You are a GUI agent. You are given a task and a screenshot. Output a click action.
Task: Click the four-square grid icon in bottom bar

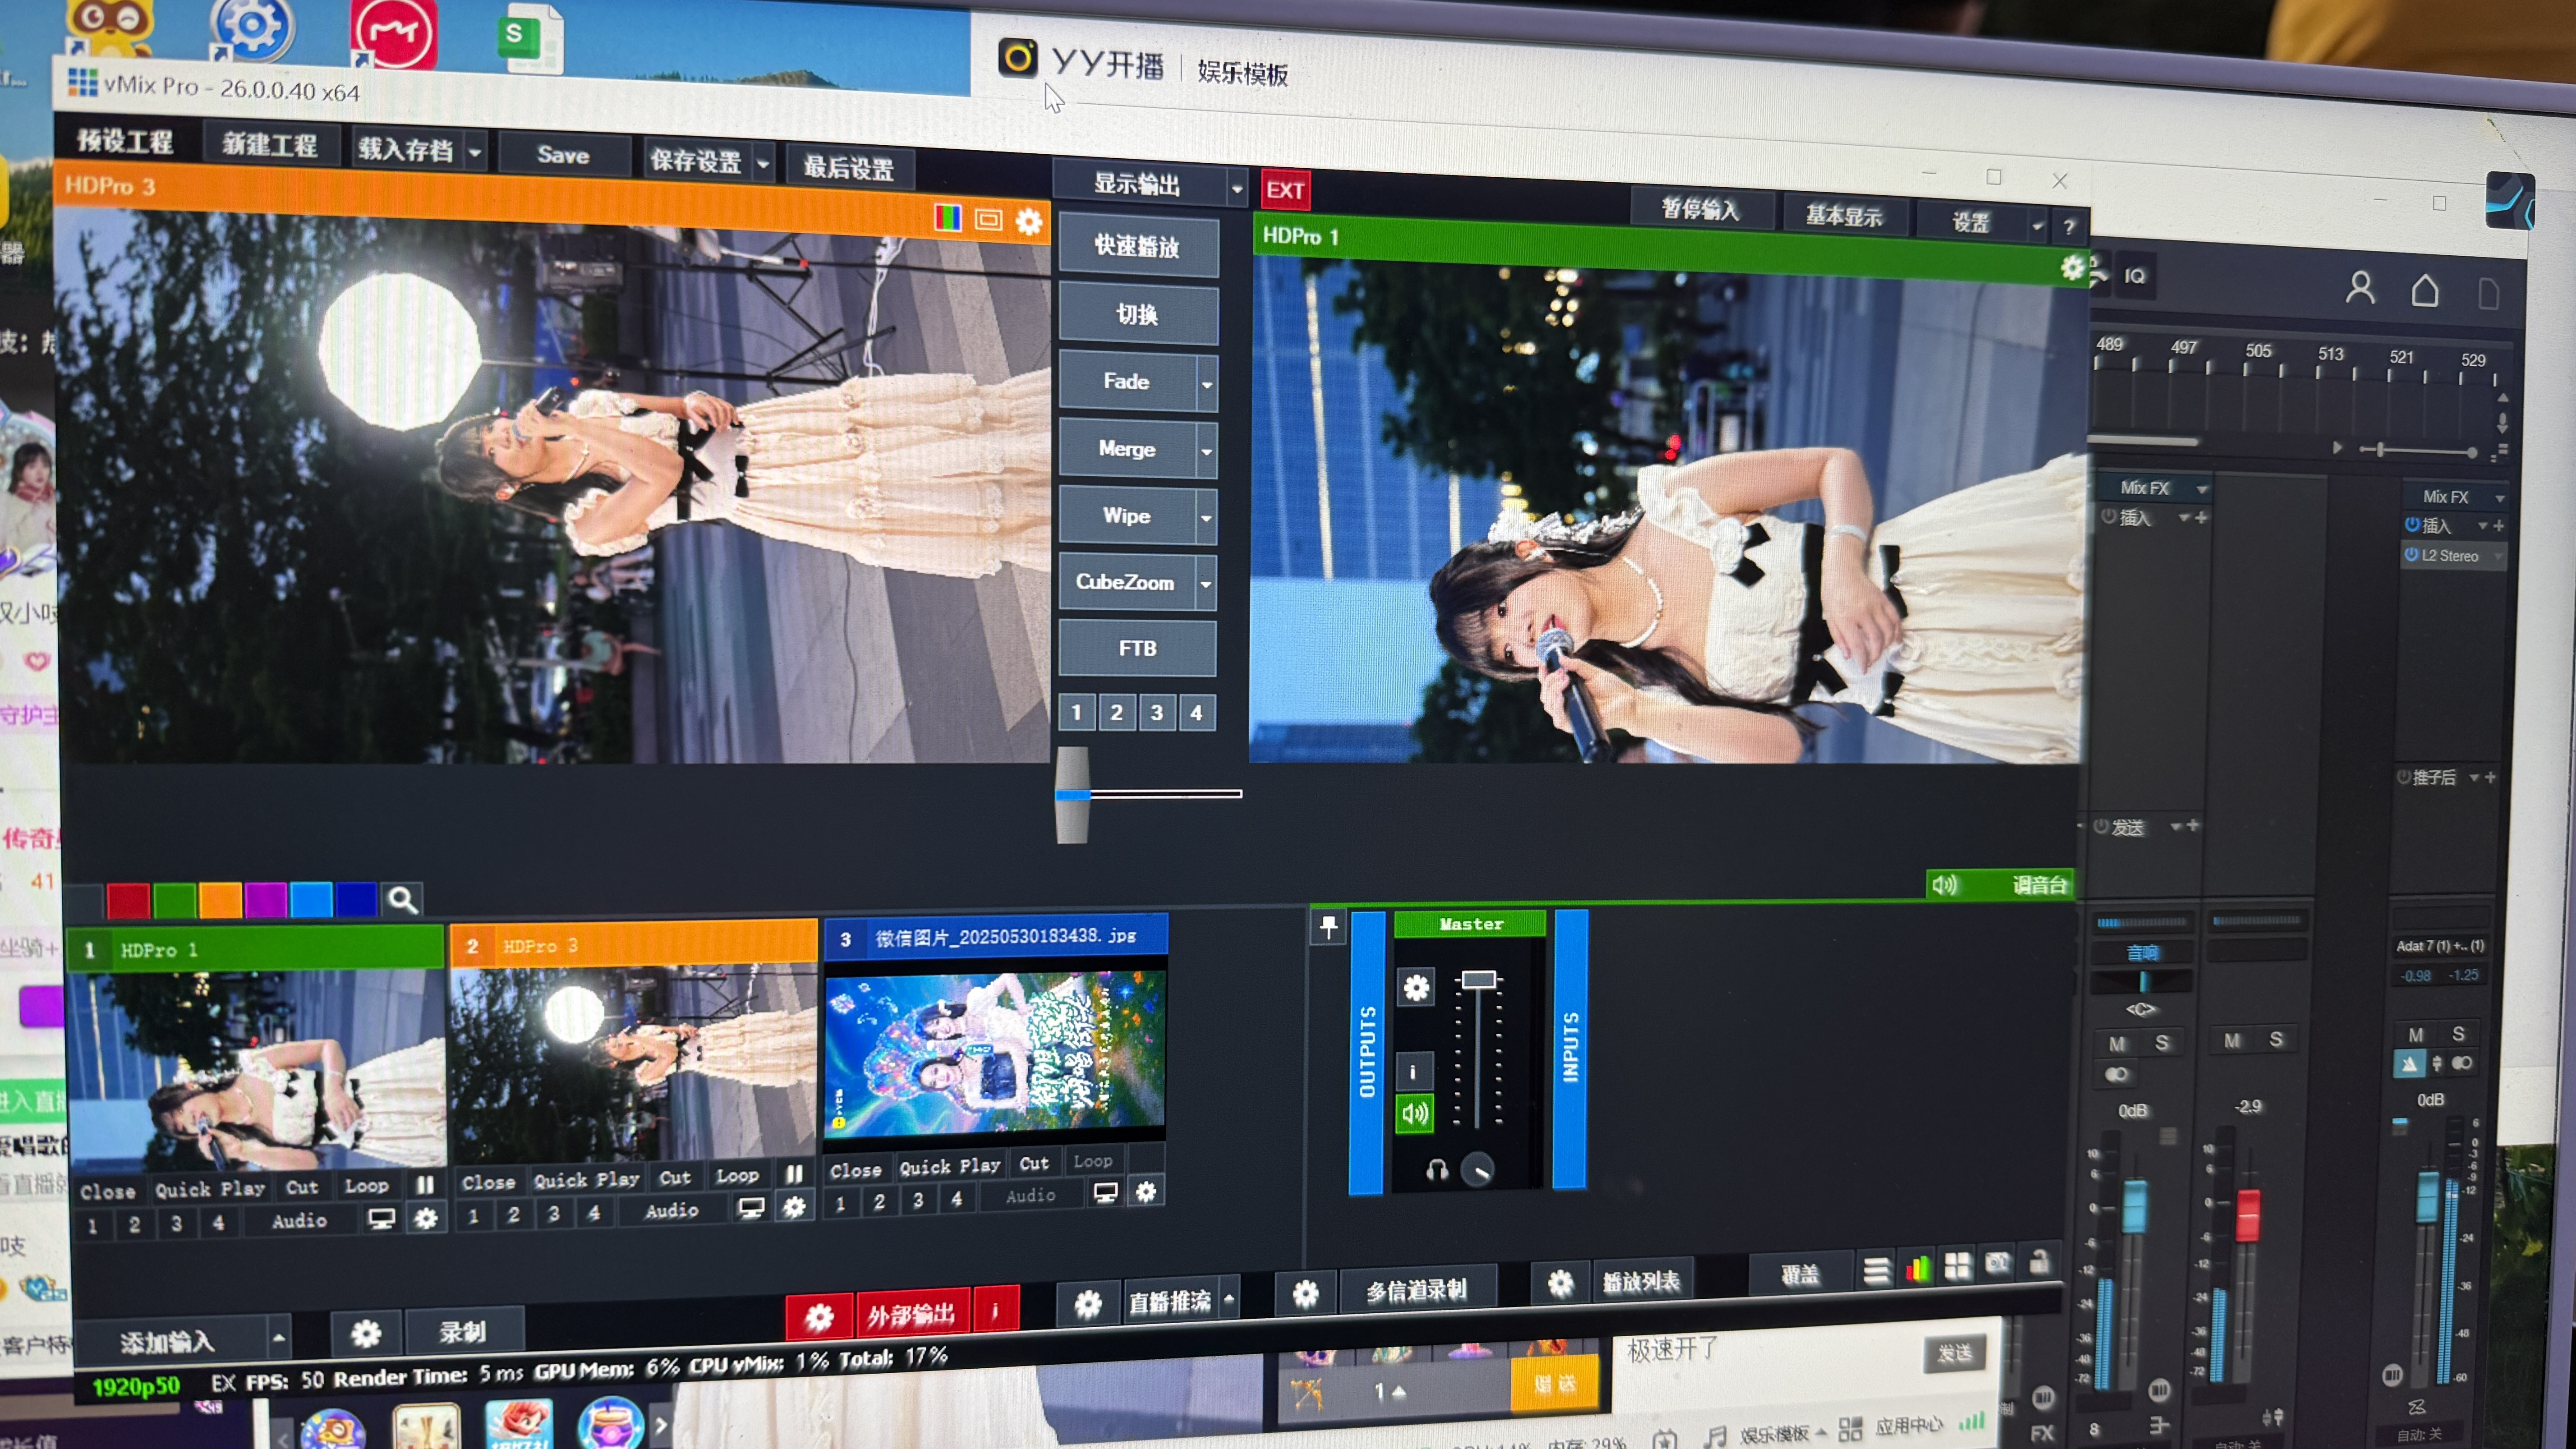pos(1957,1266)
